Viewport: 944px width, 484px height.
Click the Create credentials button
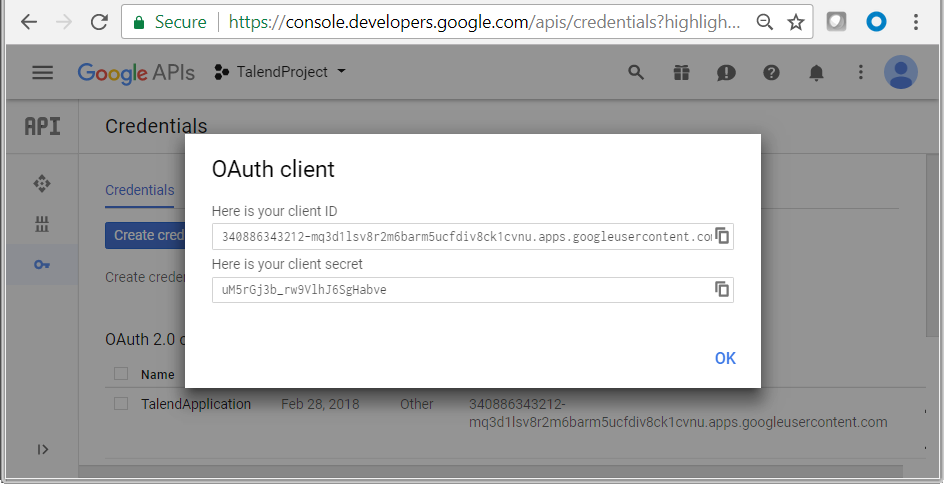pyautogui.click(x=146, y=235)
